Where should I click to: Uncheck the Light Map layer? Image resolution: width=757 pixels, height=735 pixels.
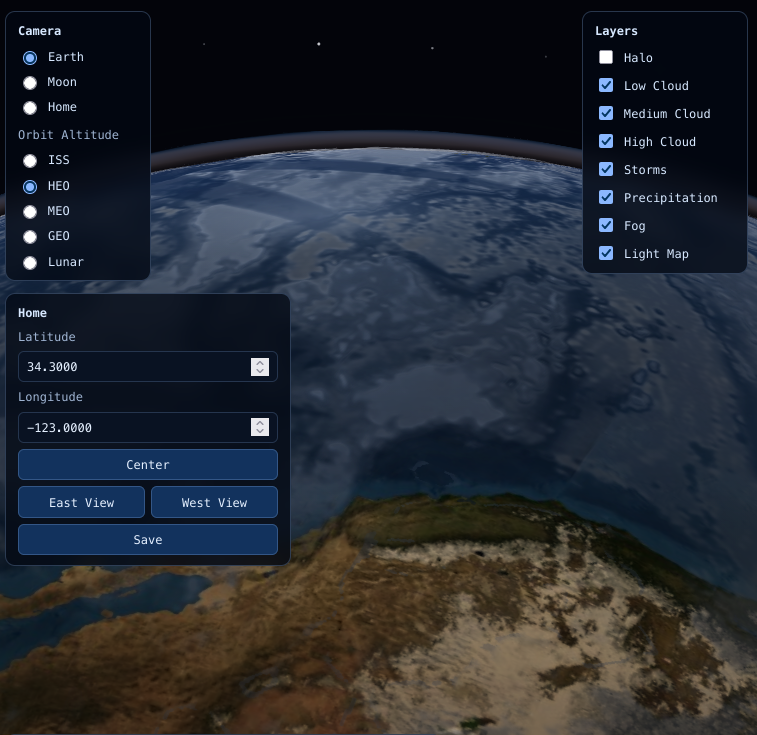click(606, 254)
